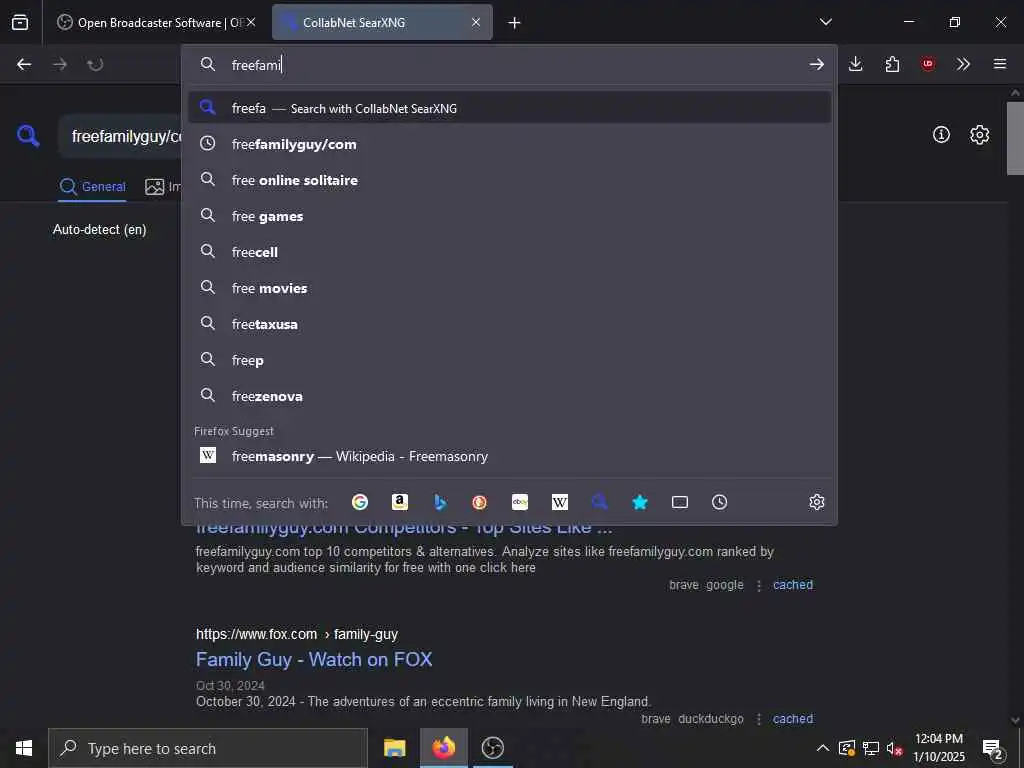Image resolution: width=1024 pixels, height=768 pixels.
Task: List all tabs dropdown arrow
Action: [x=825, y=22]
